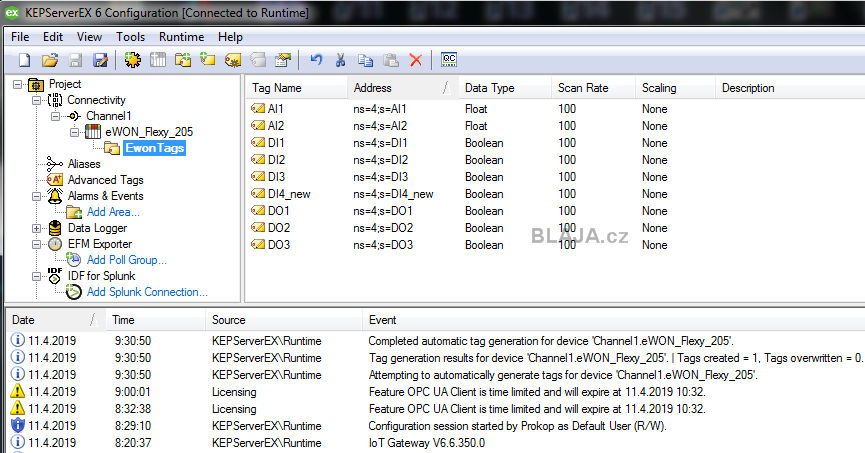Select the DO3 tag row
This screenshot has height=453, width=865.
[x=554, y=244]
